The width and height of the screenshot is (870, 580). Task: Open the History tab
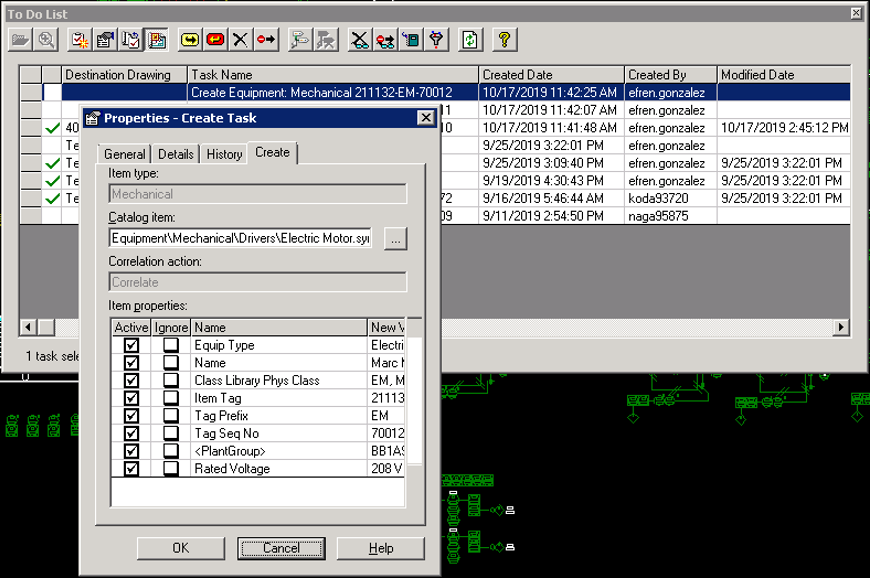point(224,154)
